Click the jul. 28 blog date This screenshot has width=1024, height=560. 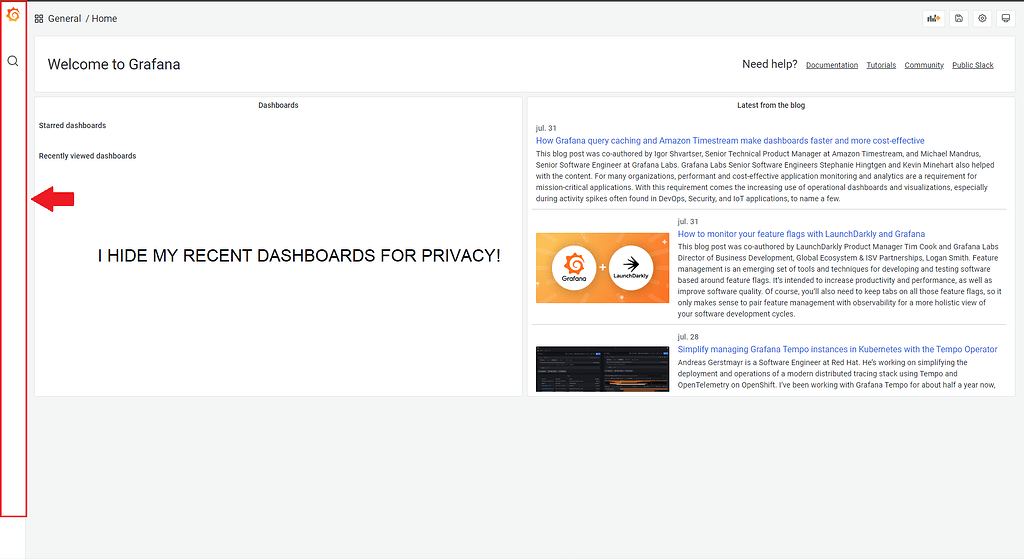pyautogui.click(x=688, y=337)
